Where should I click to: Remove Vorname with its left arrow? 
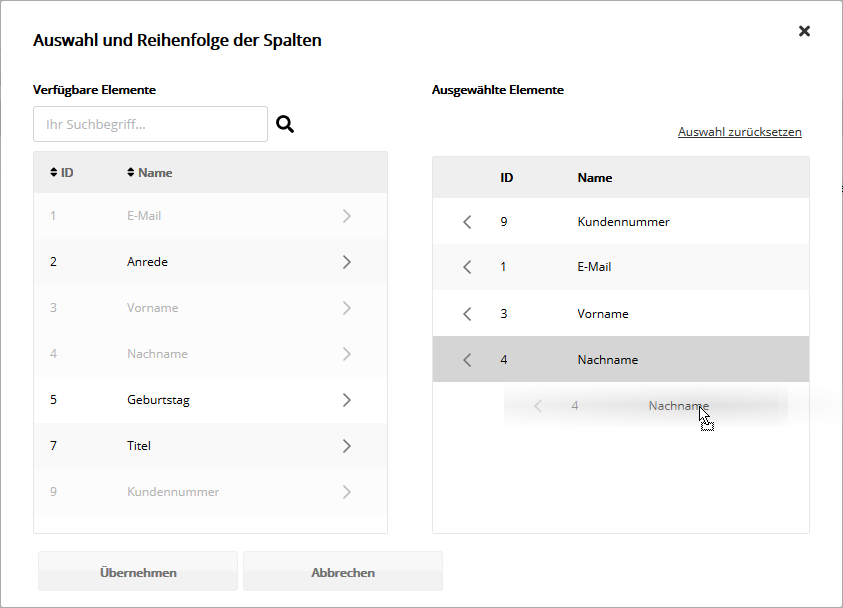tap(467, 314)
